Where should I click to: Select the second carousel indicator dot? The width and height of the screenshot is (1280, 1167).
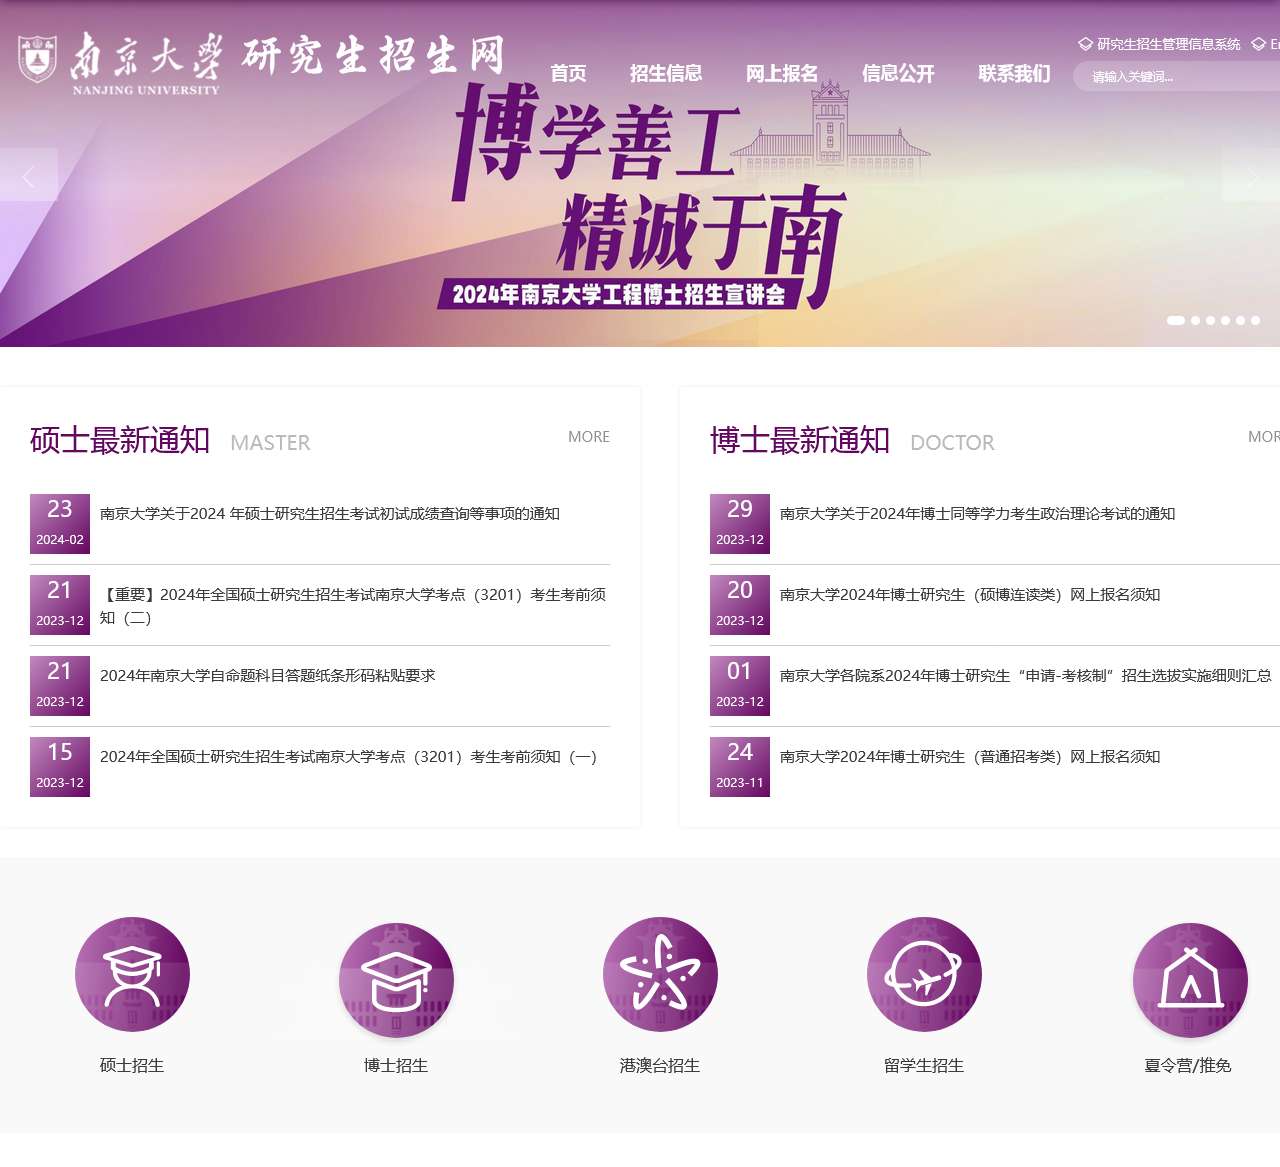1196,321
